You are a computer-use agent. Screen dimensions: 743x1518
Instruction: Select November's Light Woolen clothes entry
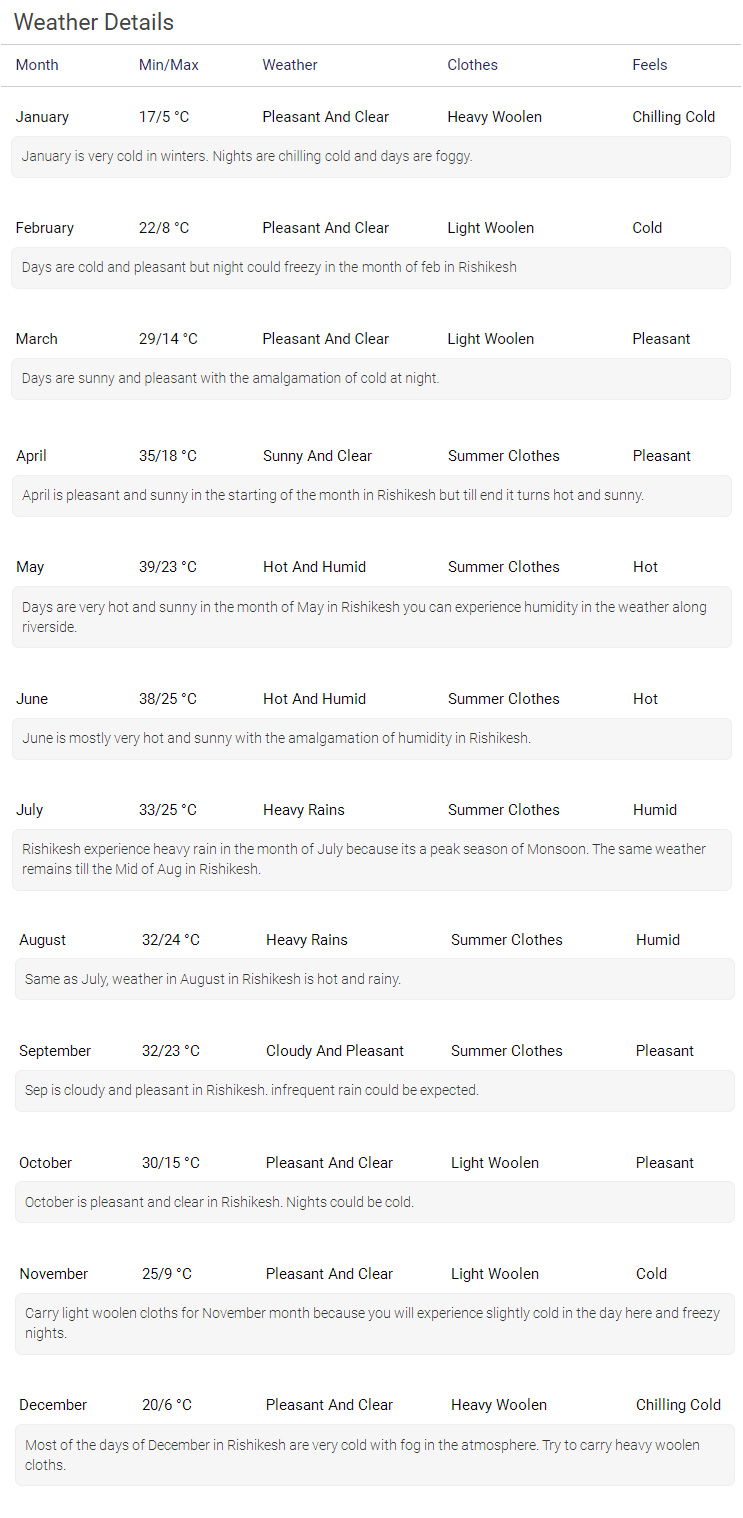495,1274
